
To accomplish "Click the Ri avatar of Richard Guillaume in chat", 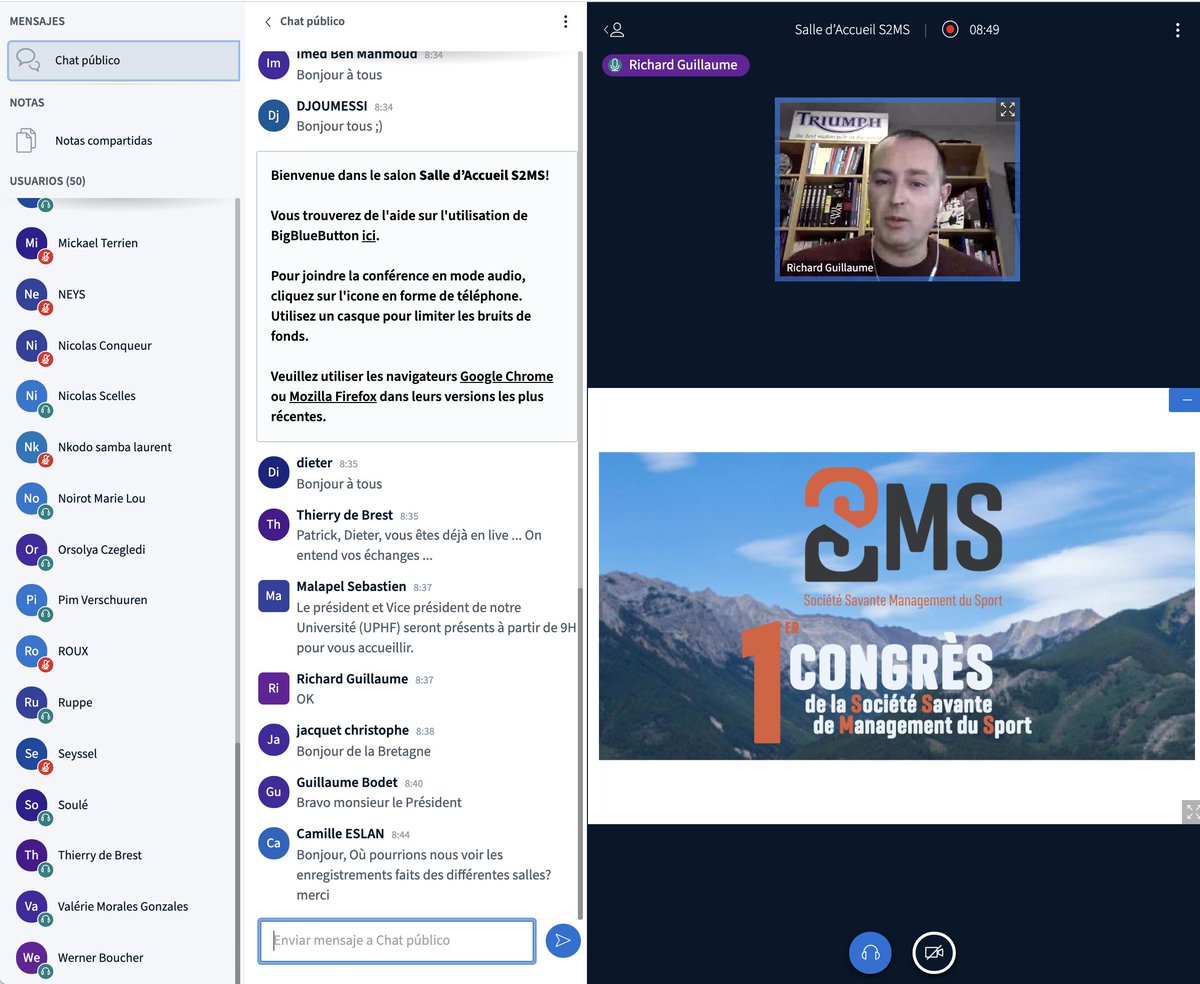I will click(x=274, y=688).
